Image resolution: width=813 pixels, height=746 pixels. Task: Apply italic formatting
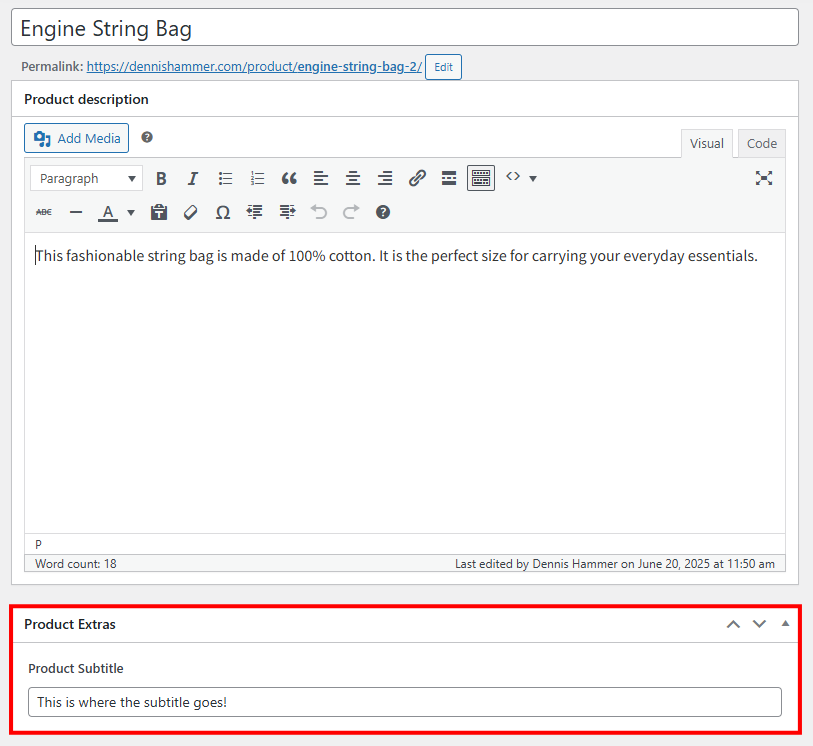coord(193,177)
